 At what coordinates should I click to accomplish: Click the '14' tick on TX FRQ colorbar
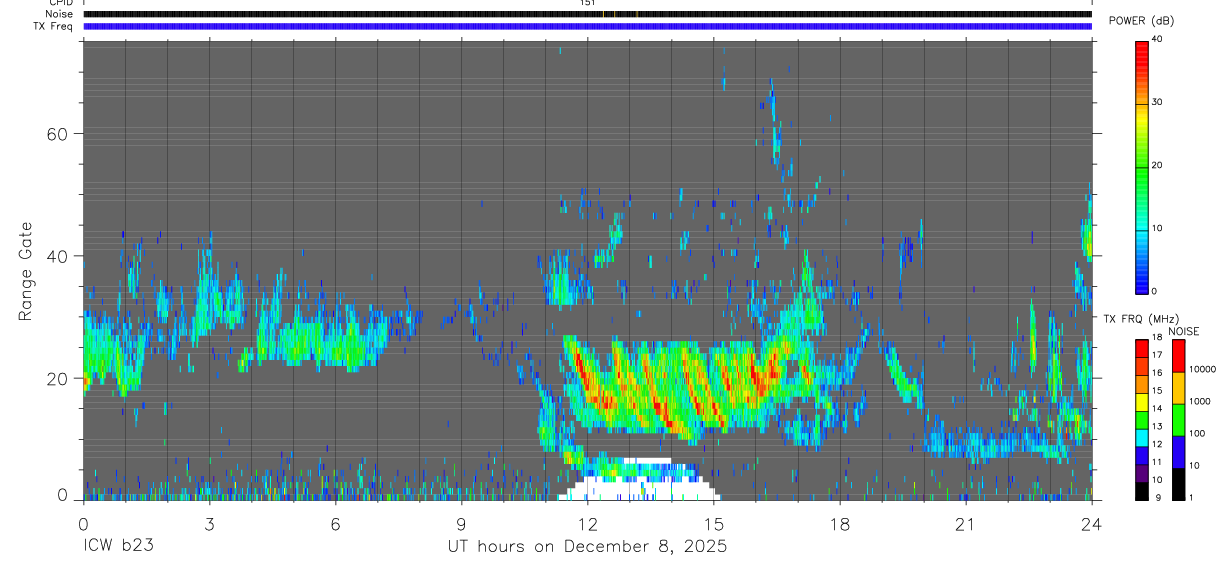[1157, 409]
